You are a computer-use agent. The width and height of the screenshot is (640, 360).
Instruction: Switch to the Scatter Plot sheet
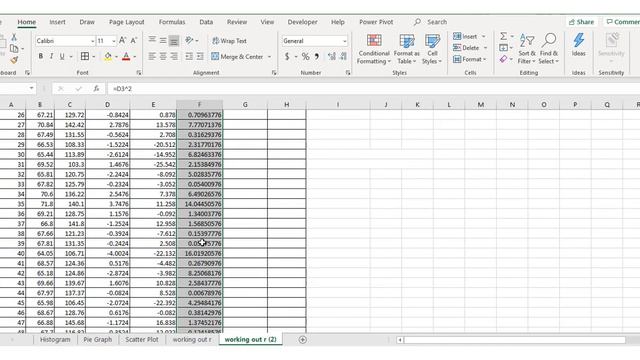tap(142, 340)
